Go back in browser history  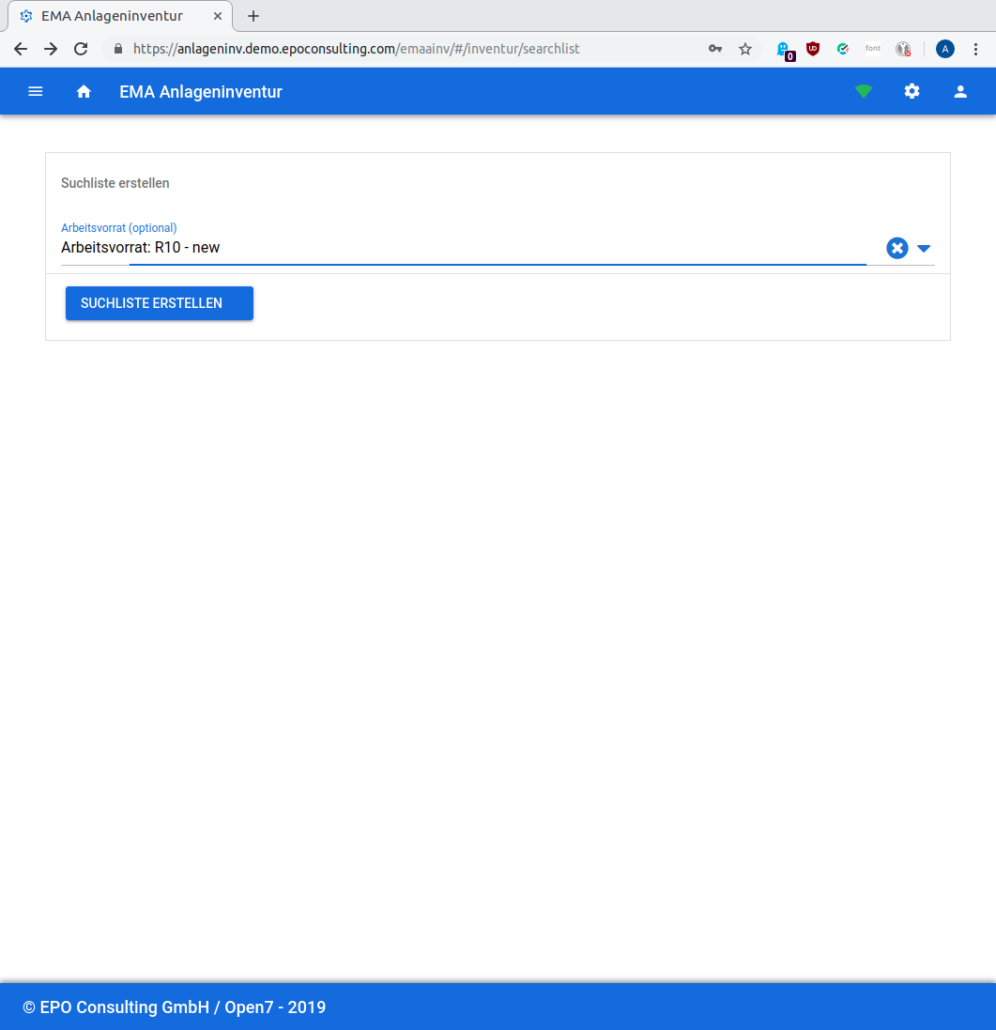click(20, 49)
